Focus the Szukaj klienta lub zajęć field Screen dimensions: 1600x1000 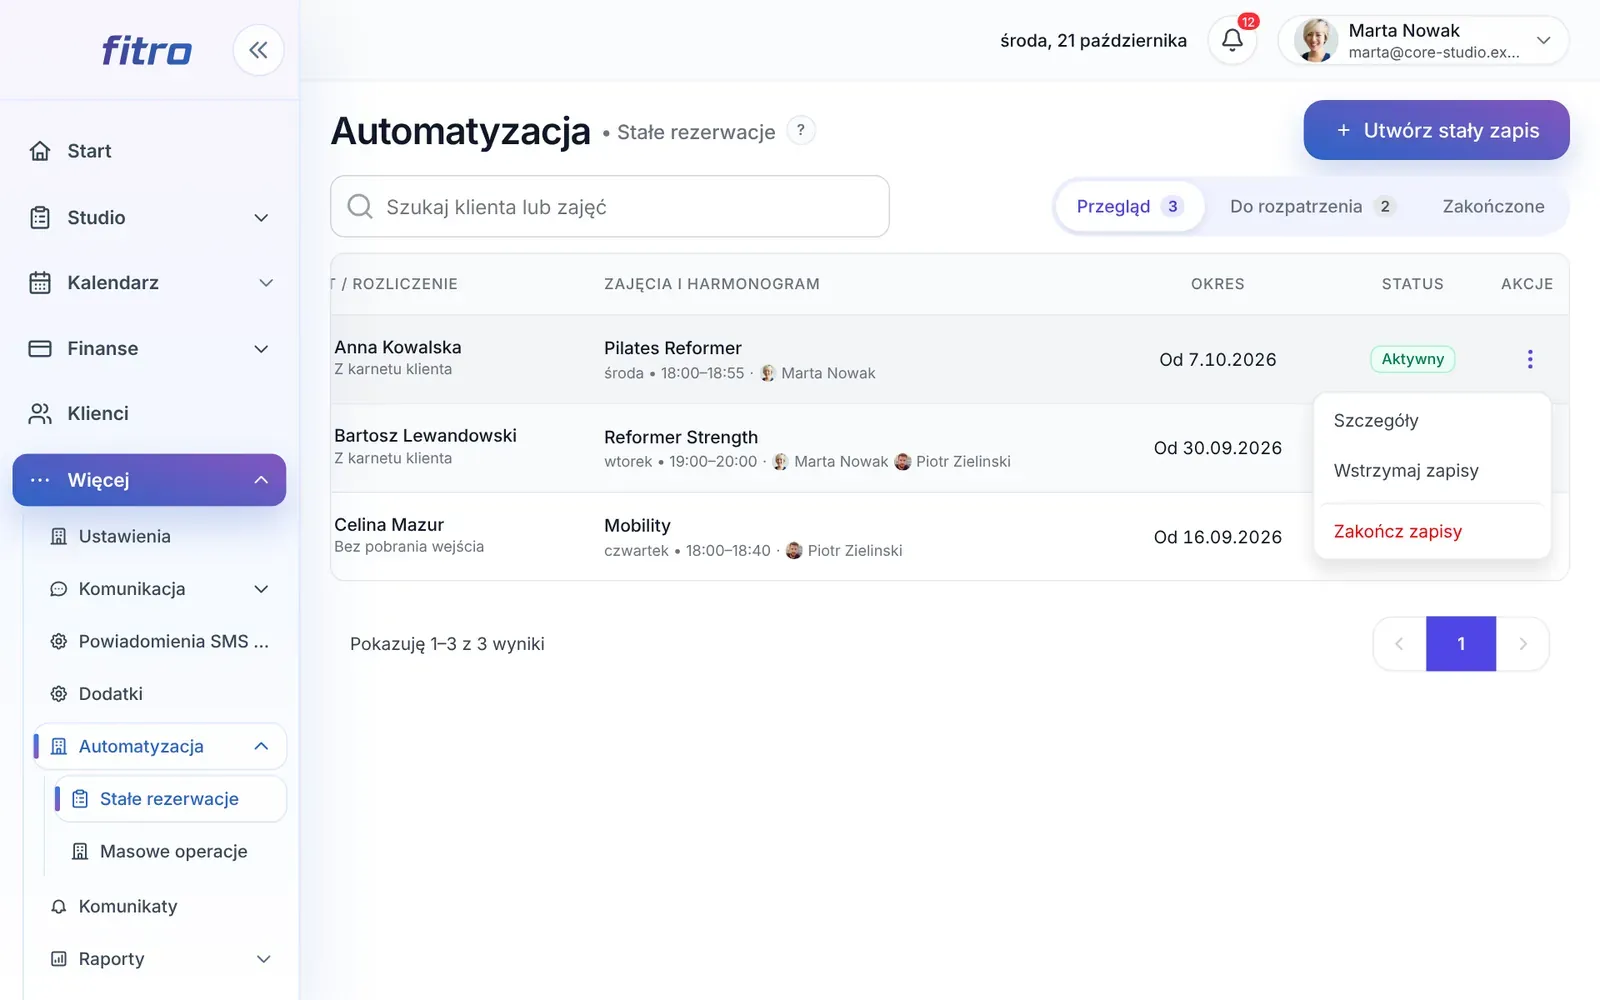point(610,207)
